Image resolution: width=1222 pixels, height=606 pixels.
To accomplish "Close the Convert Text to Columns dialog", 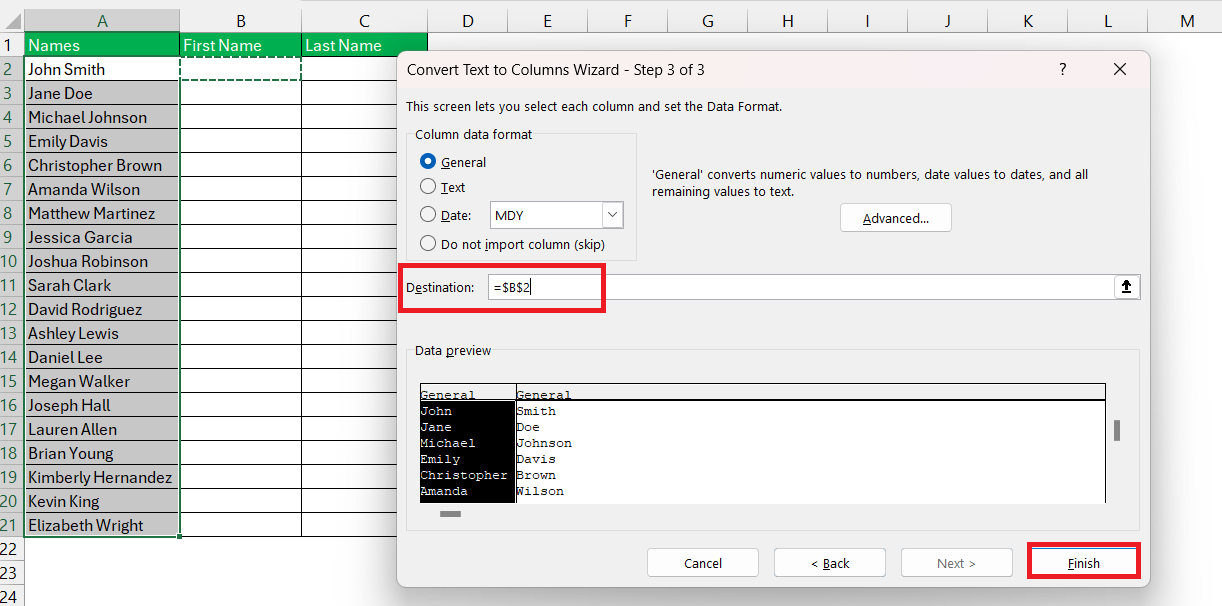I will (1119, 69).
